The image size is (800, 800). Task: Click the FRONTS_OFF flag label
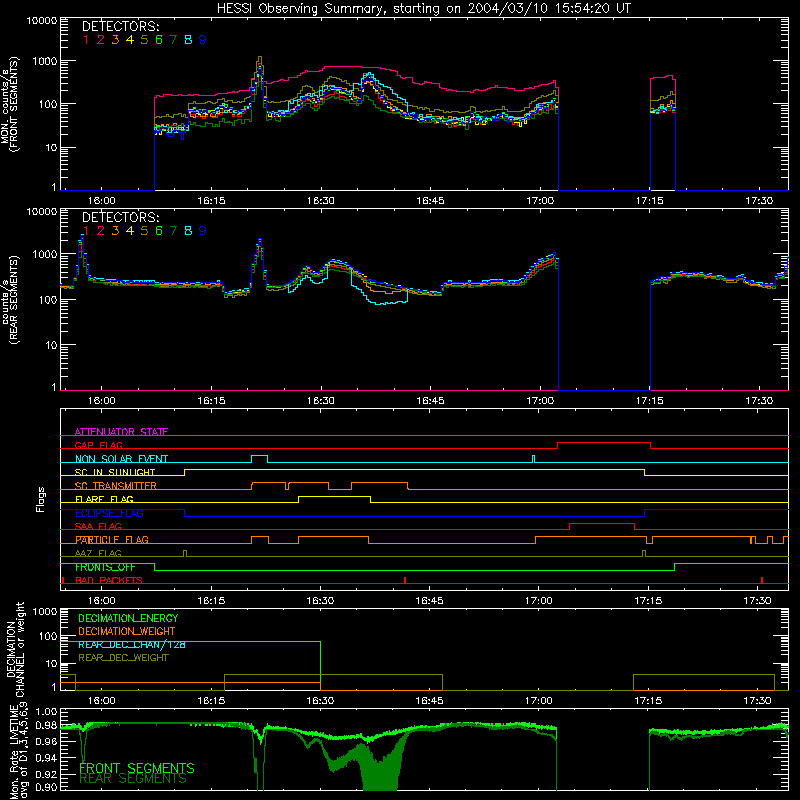point(105,567)
